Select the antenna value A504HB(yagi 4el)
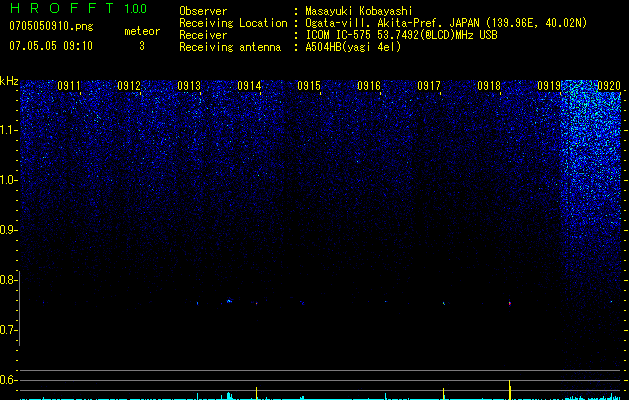Screen dimensions: 629x400 click(353, 47)
